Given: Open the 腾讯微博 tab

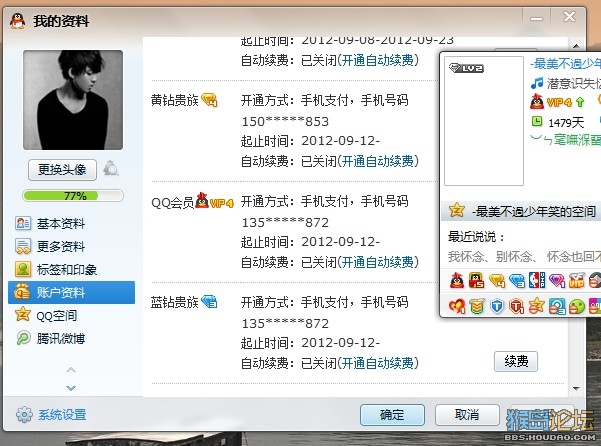Looking at the screenshot, I should [x=71, y=338].
